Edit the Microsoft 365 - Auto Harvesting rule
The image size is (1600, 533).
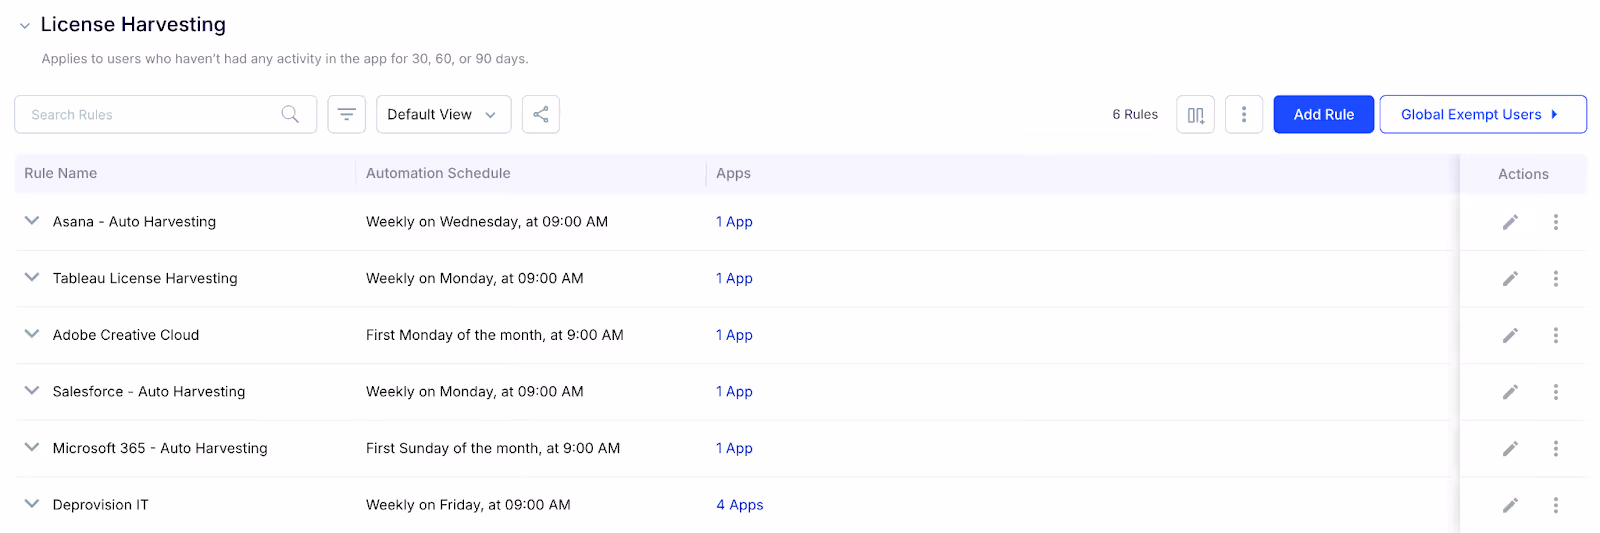point(1510,448)
